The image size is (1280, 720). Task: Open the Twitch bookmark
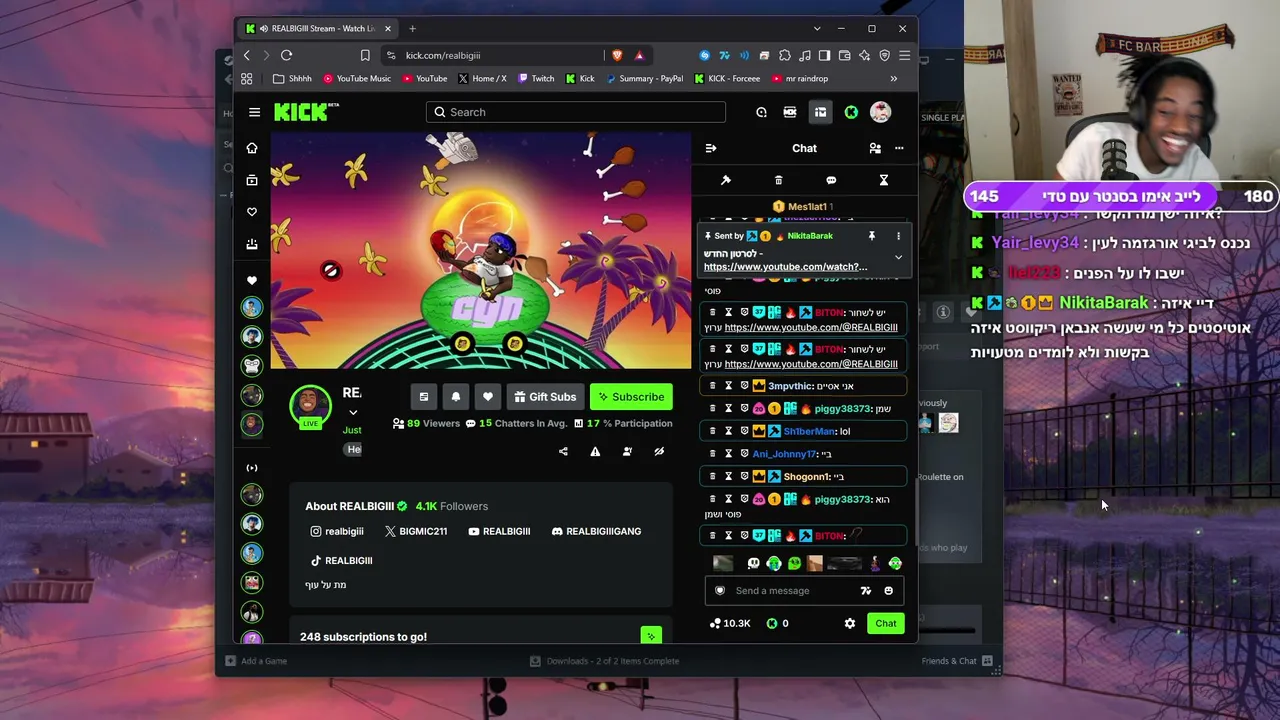tap(536, 78)
